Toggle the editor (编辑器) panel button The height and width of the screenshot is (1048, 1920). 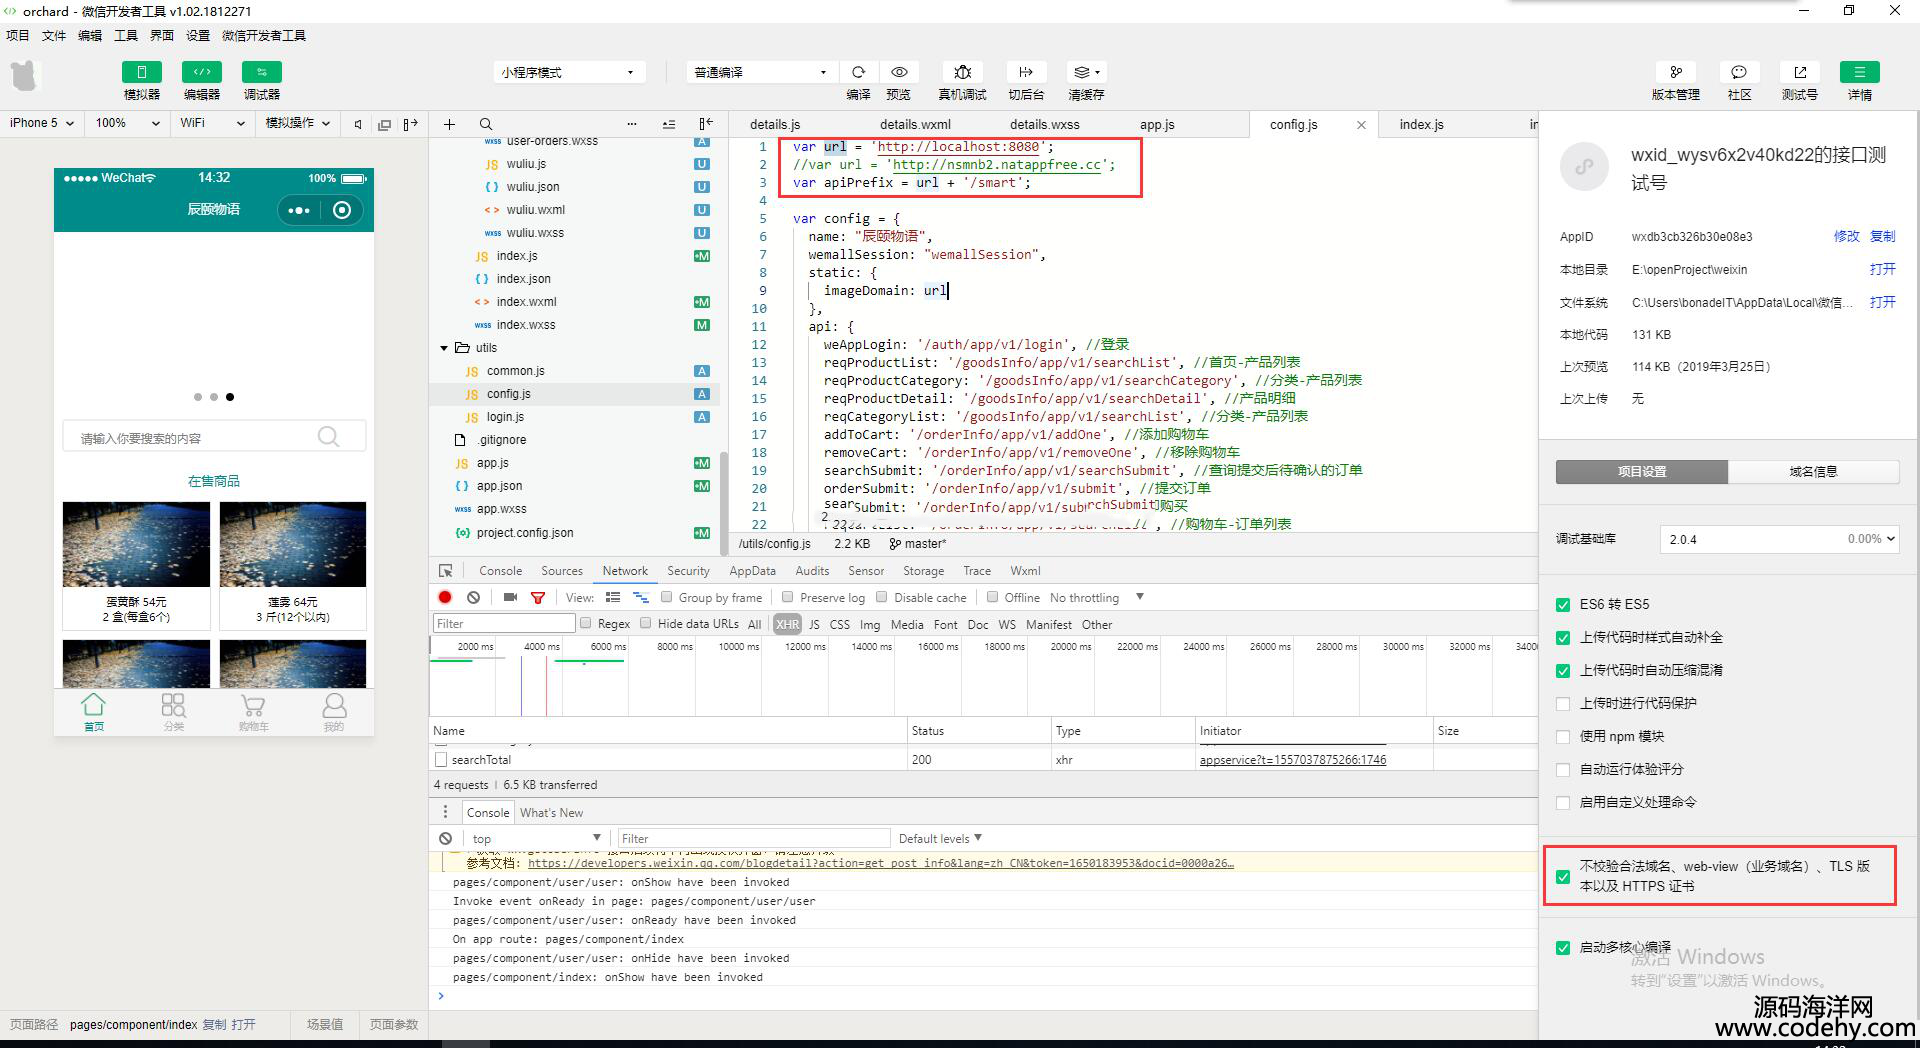(201, 72)
